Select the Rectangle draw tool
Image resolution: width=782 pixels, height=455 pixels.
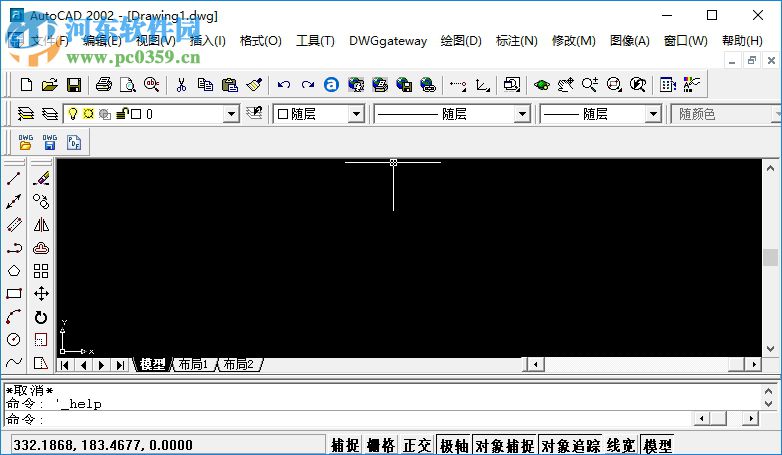(14, 294)
